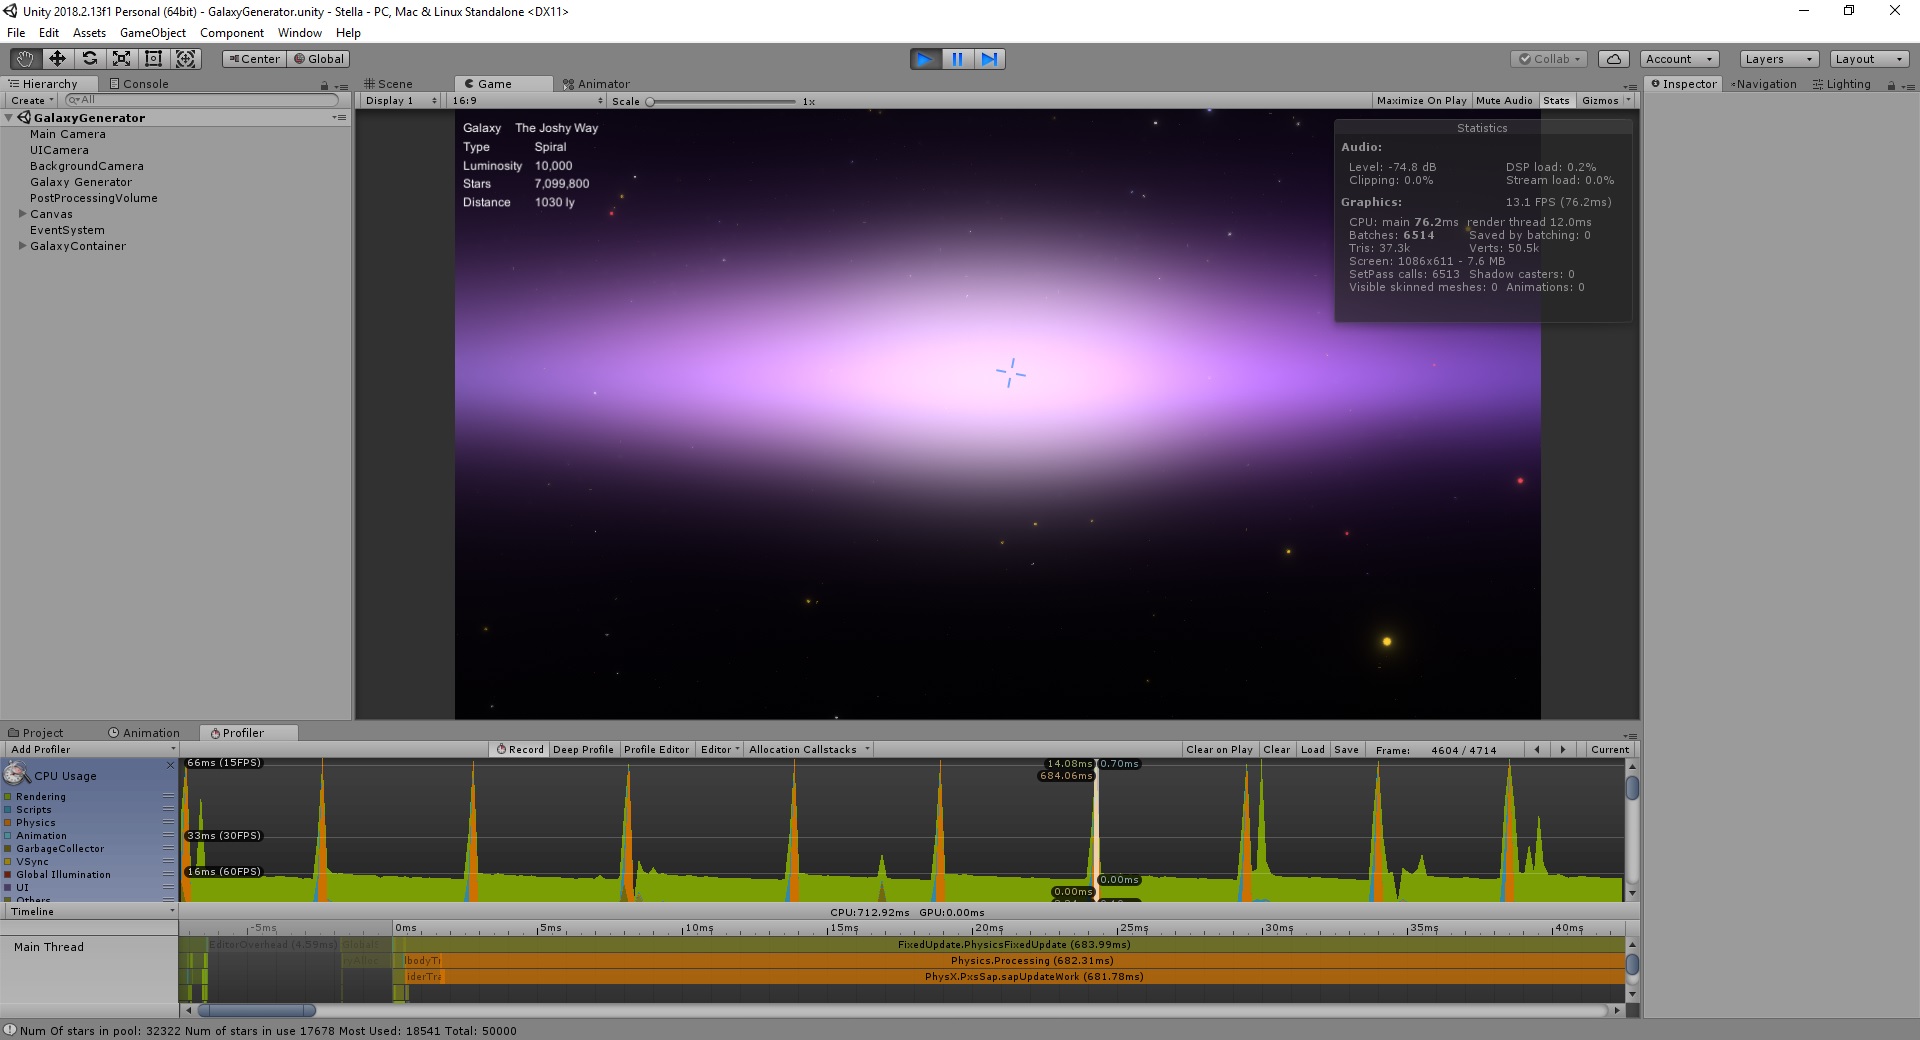Go to previous profiler frame
The image size is (1920, 1040).
click(x=1537, y=749)
